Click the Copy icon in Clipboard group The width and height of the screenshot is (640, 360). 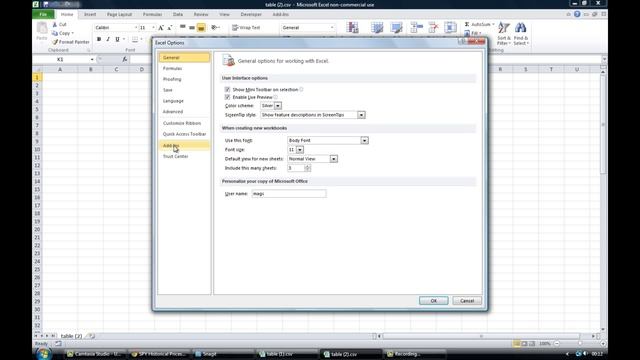(x=55, y=33)
